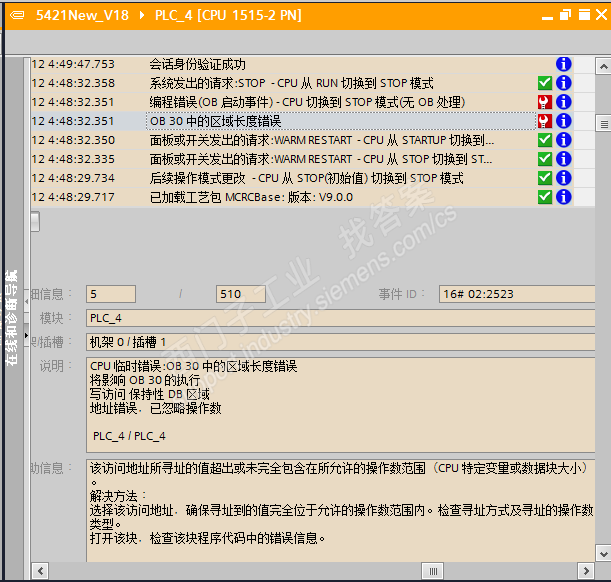
Task: Click the description box with CPU 临时错误
Action: tap(341, 405)
